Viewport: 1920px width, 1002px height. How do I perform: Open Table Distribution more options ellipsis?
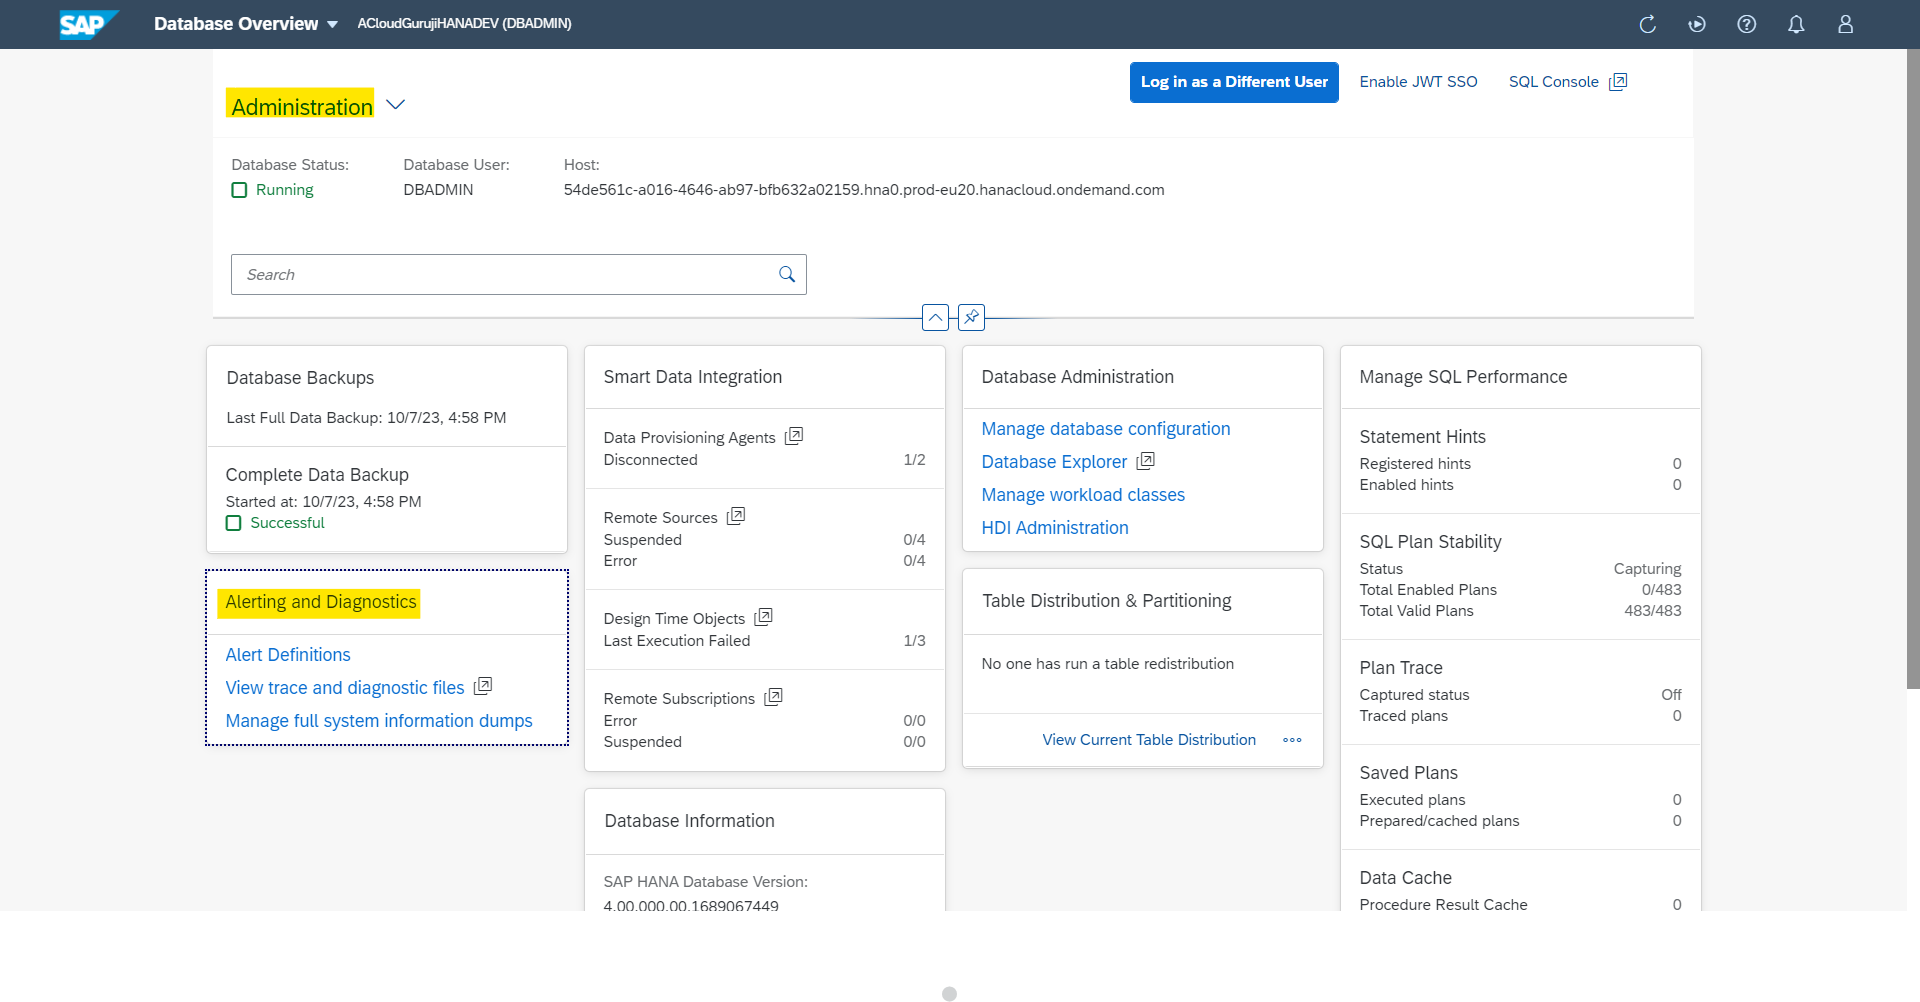1292,740
